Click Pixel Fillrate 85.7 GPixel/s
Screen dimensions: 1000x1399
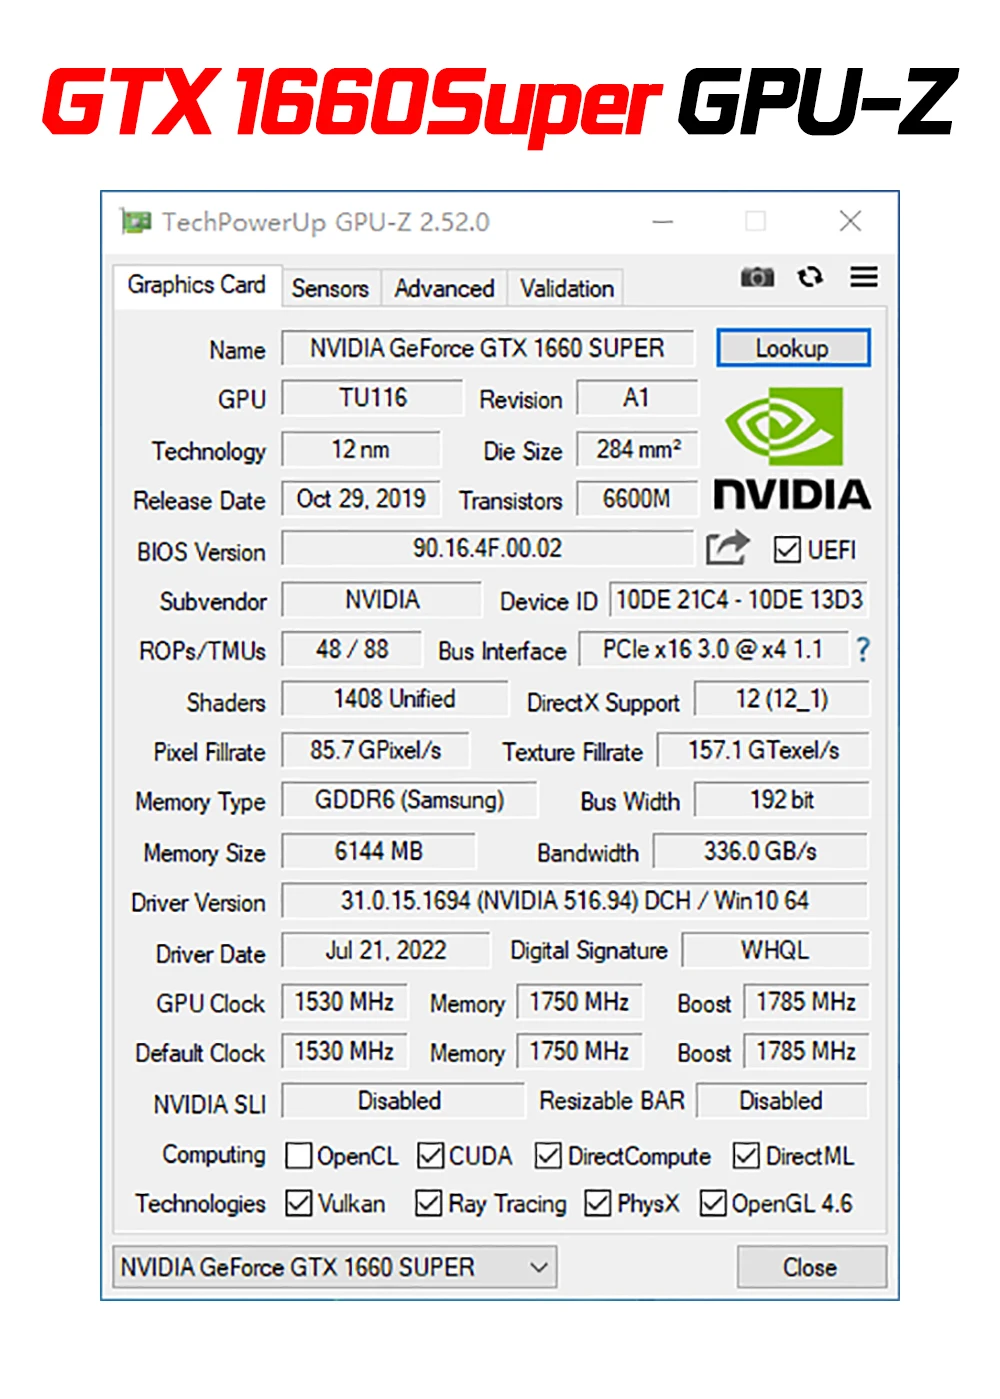pyautogui.click(x=375, y=750)
